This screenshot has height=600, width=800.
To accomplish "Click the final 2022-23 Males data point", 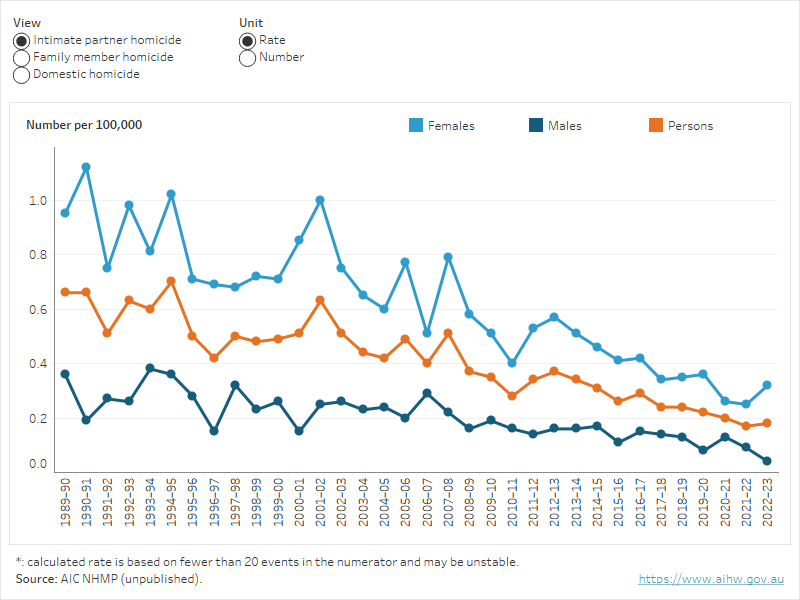I will [x=765, y=461].
